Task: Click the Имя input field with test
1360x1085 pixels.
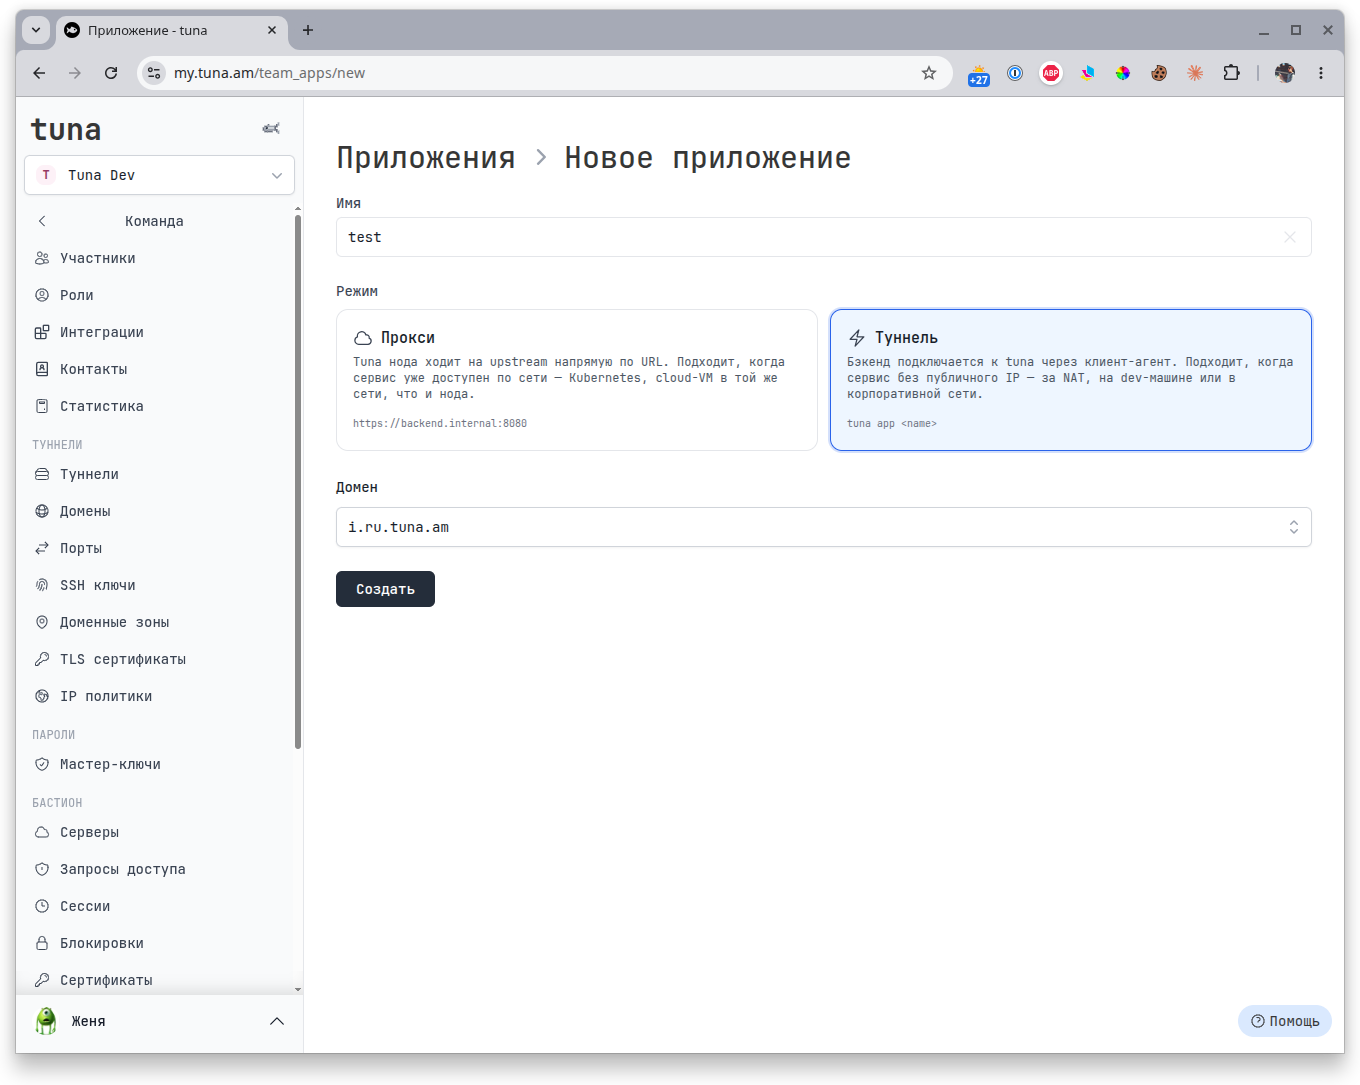Action: coord(823,237)
